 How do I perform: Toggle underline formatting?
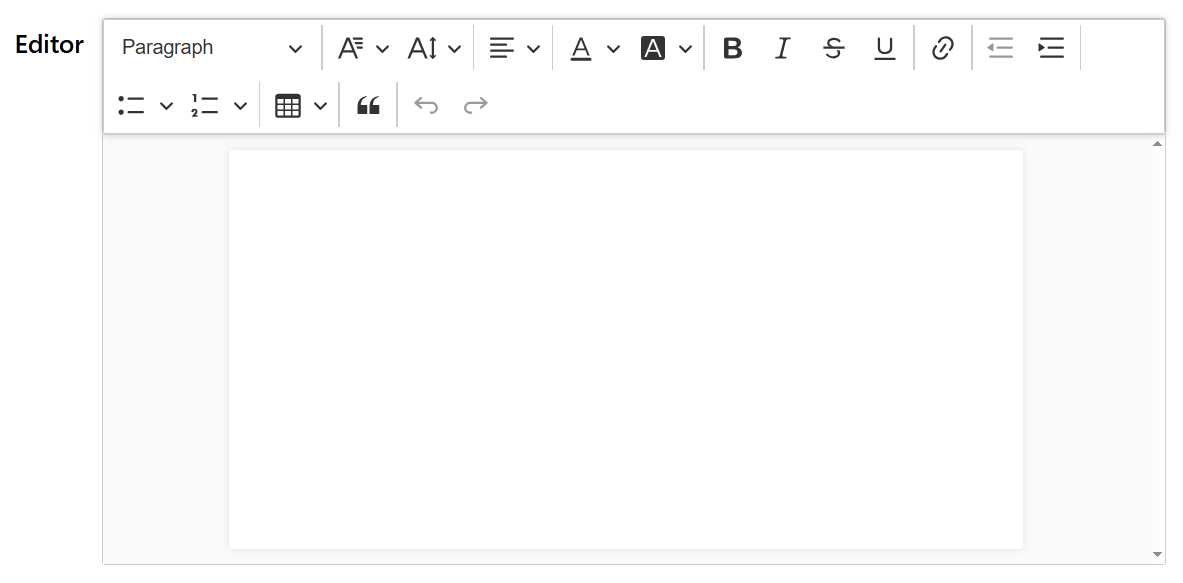point(884,48)
